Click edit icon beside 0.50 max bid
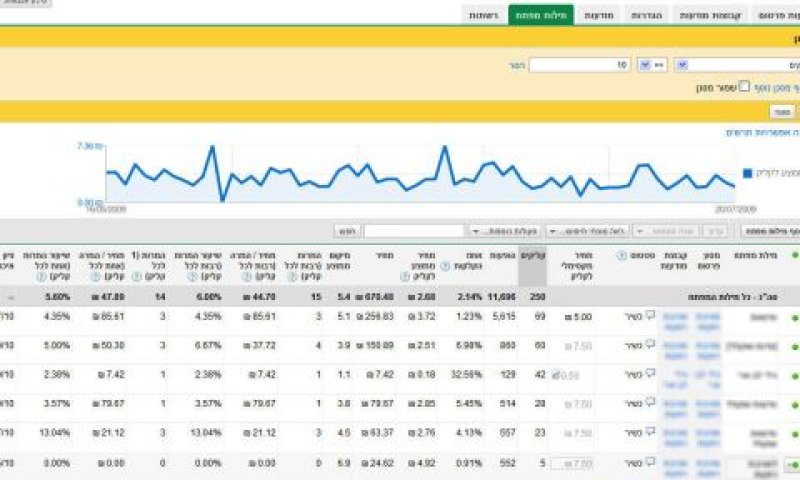800x480 pixels. pos(556,375)
